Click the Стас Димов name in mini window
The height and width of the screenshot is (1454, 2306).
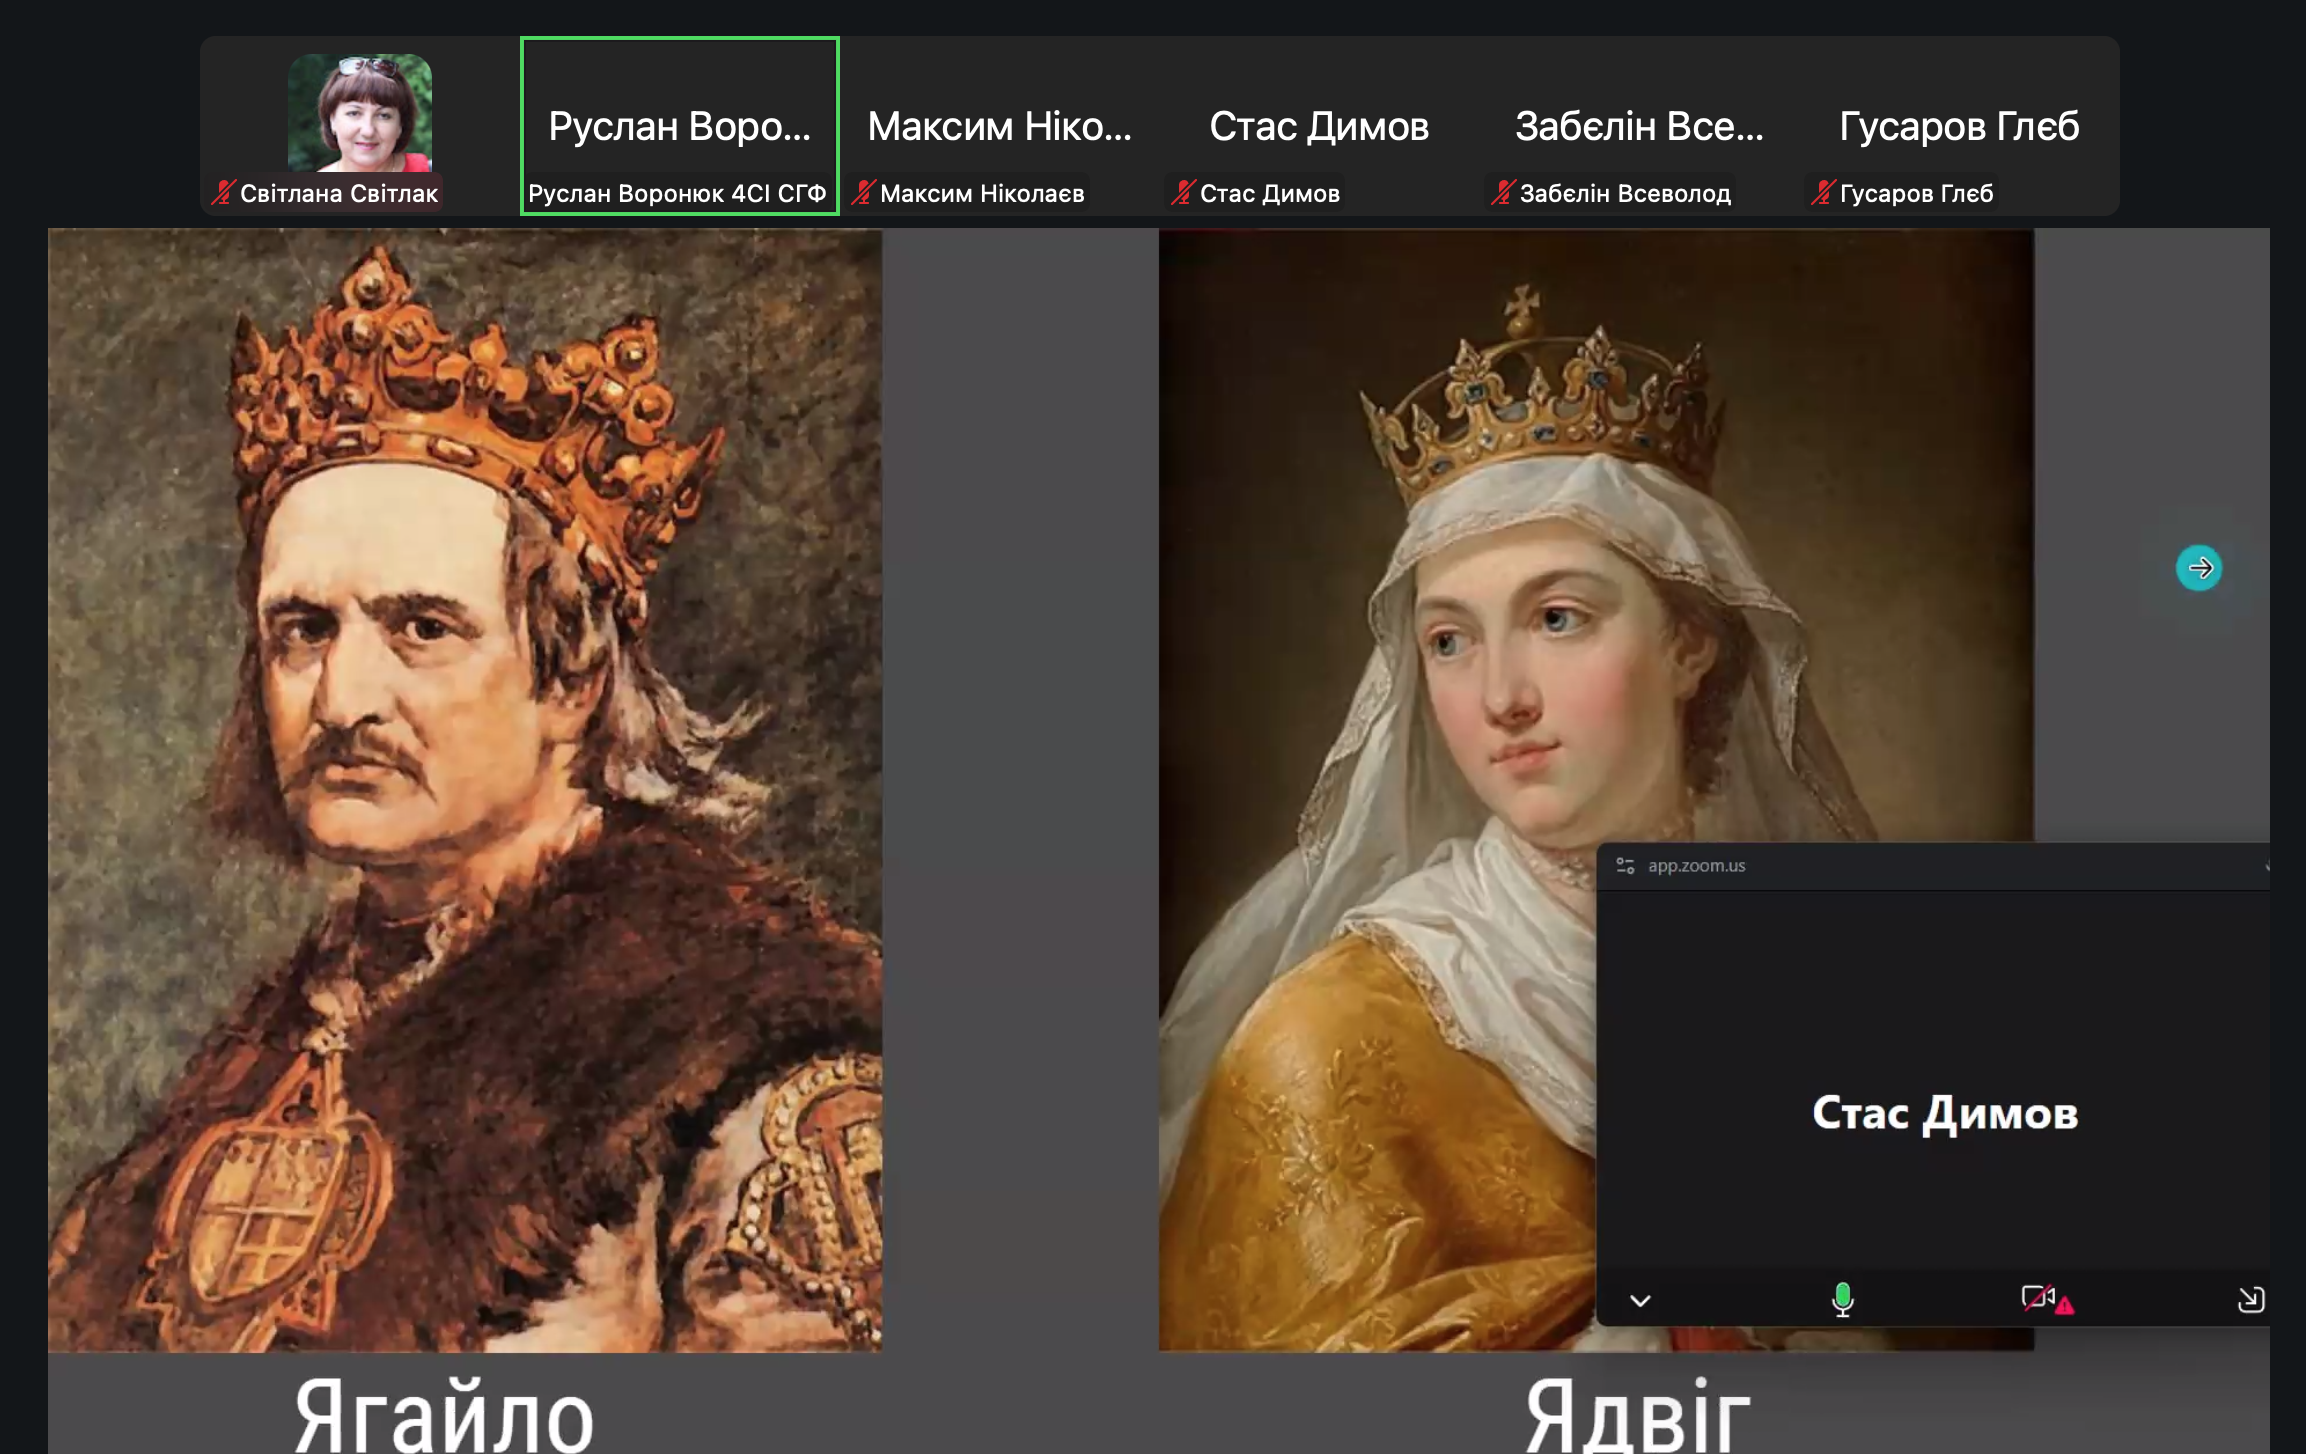pos(1945,1114)
